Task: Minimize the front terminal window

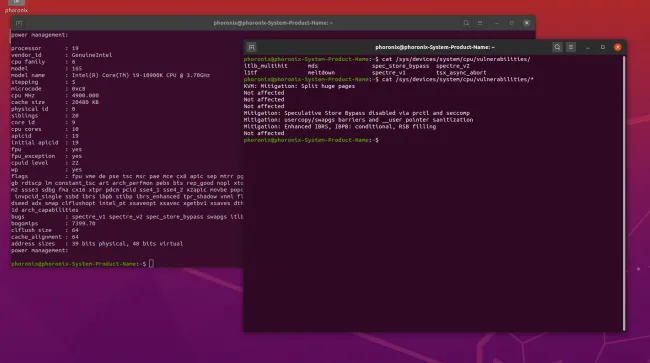Action: (587, 47)
